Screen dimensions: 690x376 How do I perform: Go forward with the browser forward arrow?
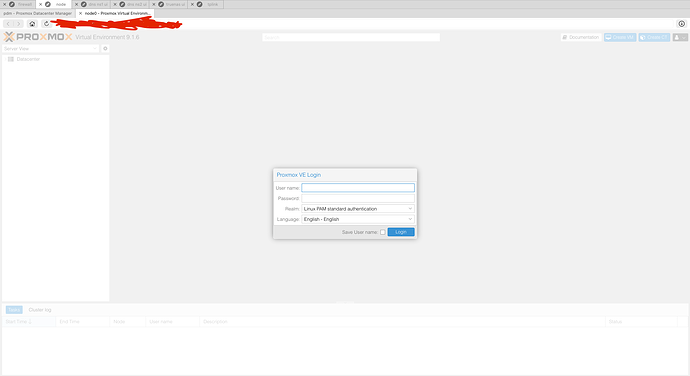(x=18, y=24)
